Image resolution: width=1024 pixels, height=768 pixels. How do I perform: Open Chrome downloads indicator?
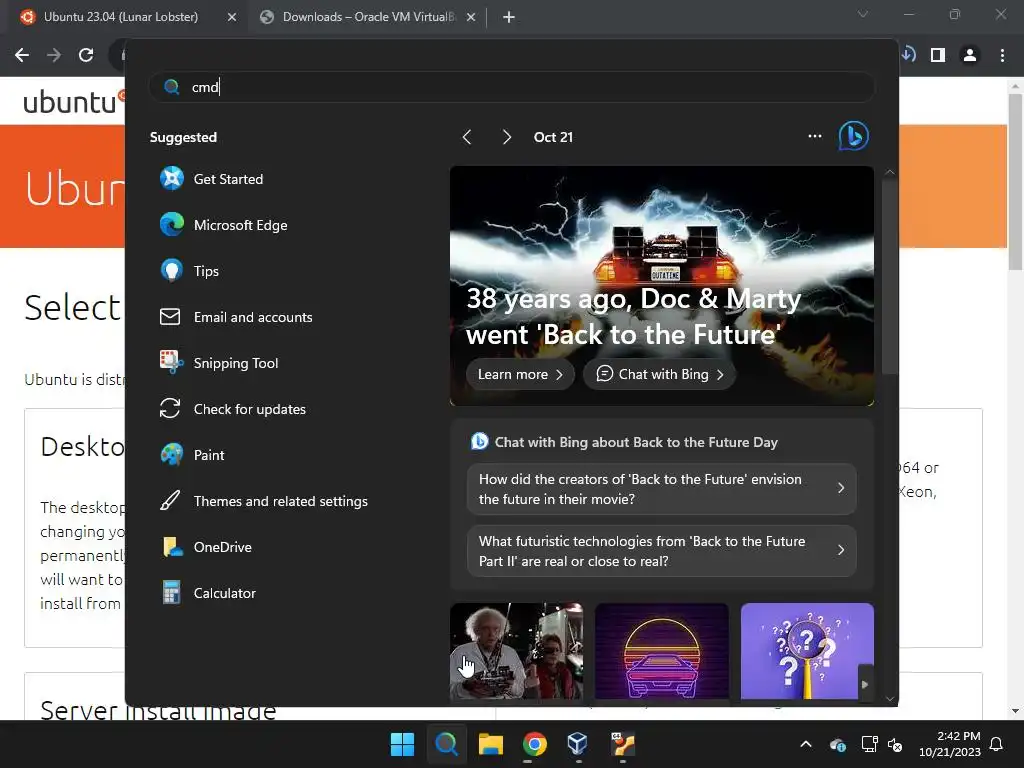[x=908, y=55]
